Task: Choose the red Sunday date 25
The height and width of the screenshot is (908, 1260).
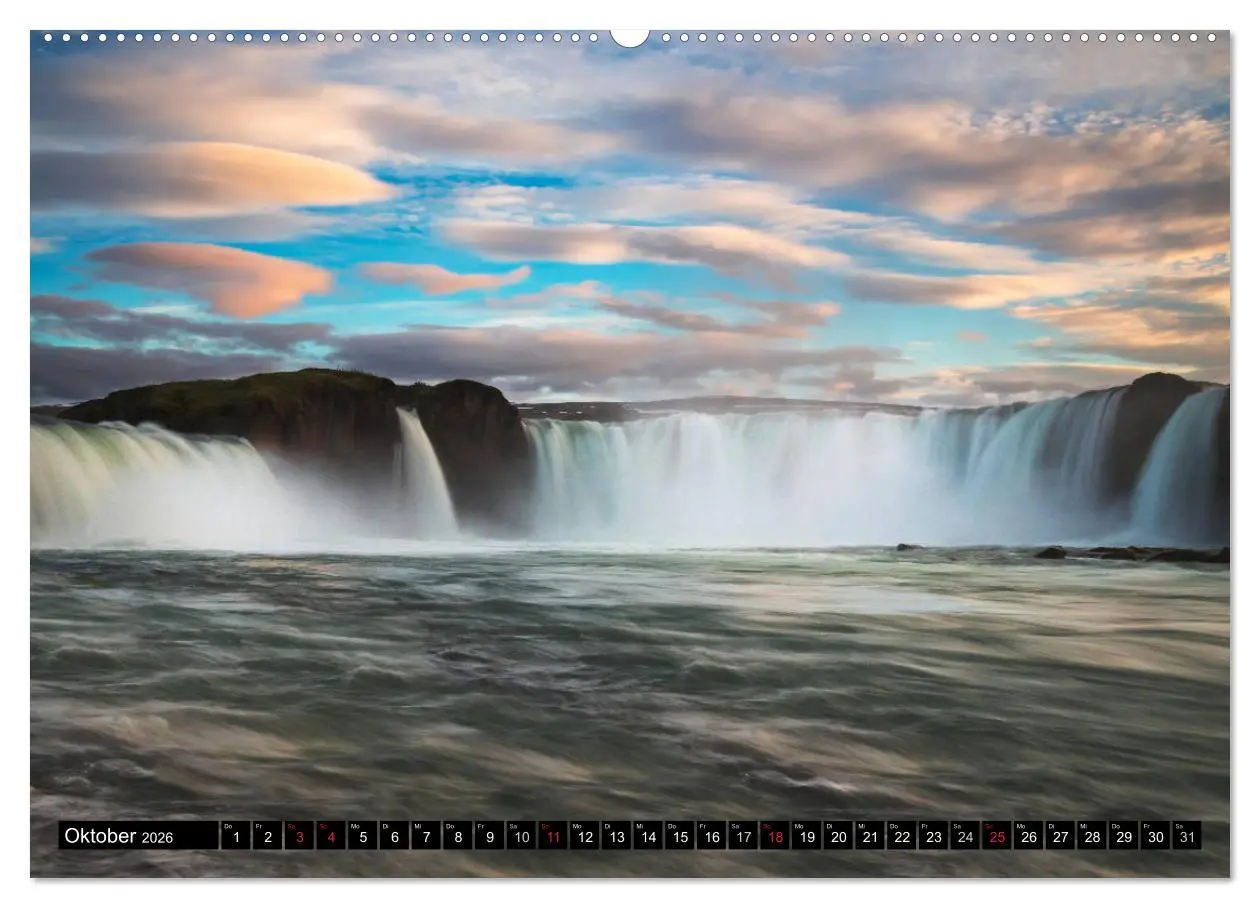Action: tap(997, 836)
